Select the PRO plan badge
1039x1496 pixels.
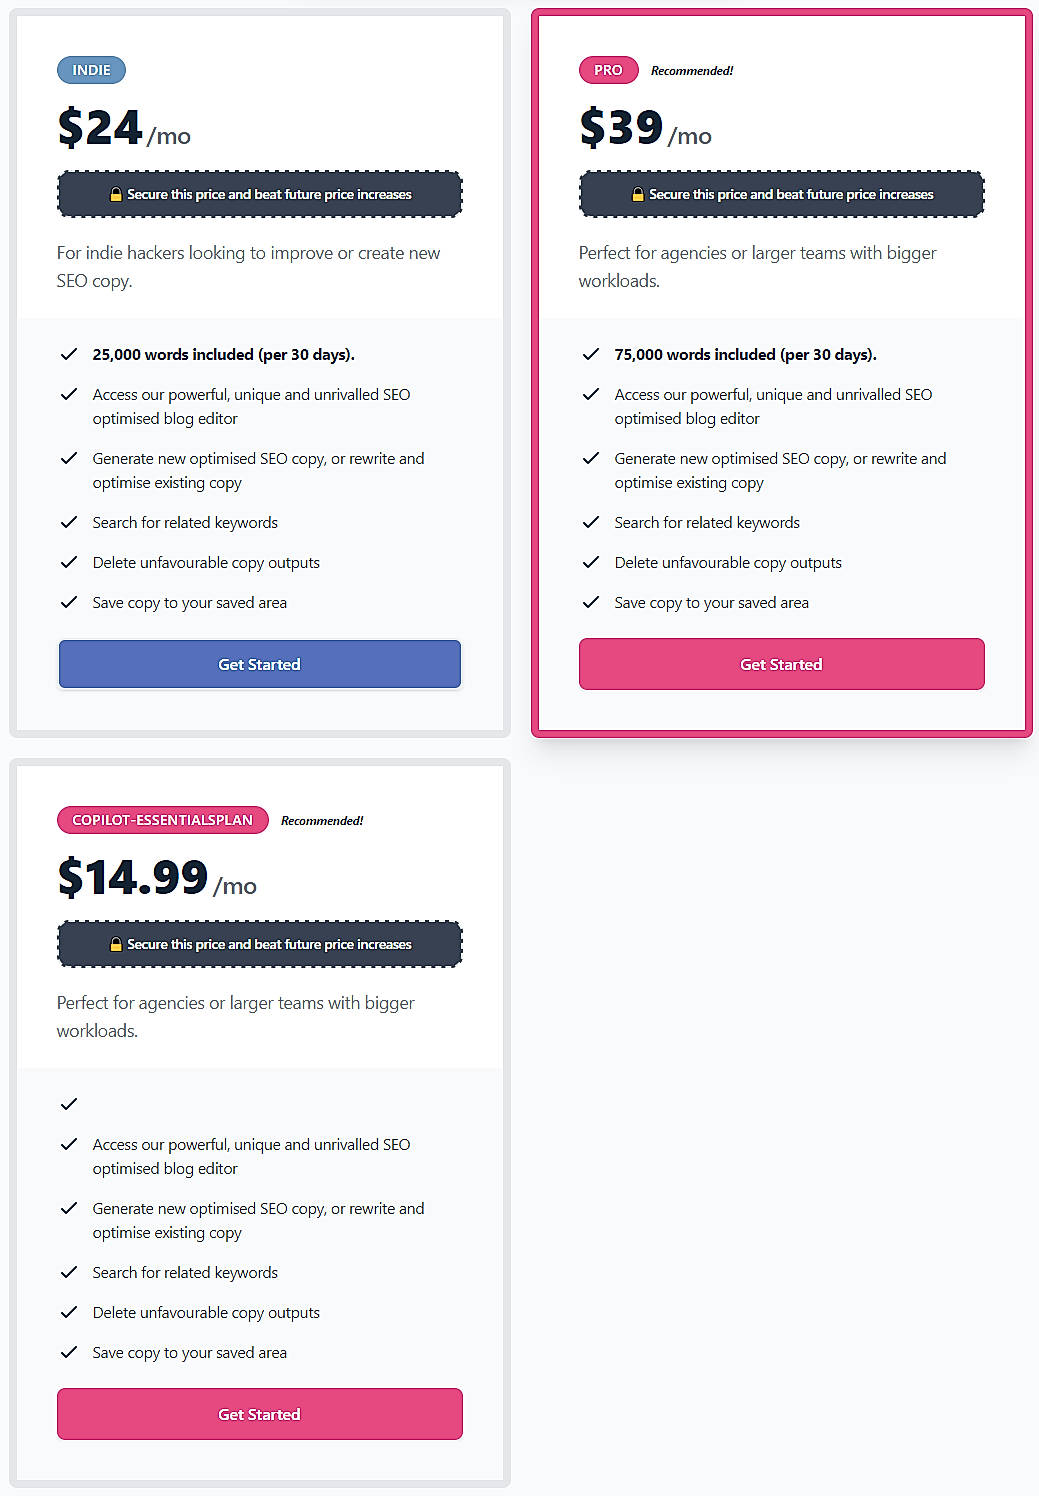coord(608,70)
